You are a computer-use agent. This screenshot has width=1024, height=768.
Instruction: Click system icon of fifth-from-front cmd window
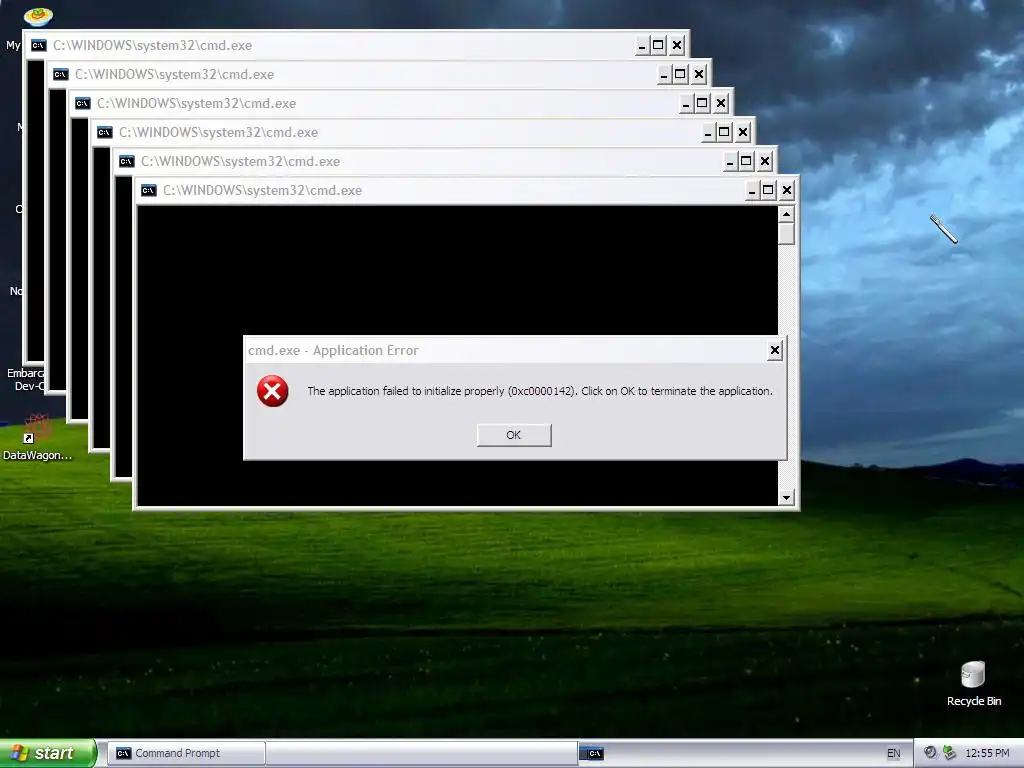[x=61, y=74]
